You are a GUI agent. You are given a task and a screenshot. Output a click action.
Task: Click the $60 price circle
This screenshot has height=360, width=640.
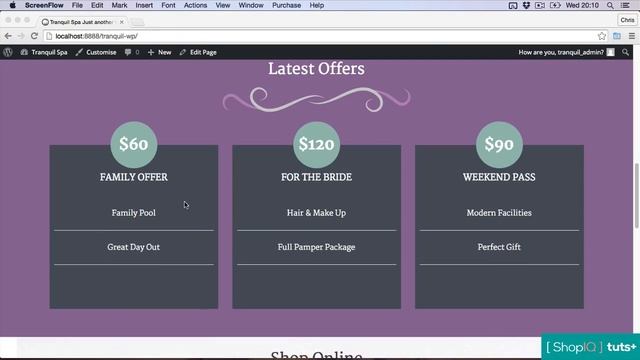[x=134, y=144]
